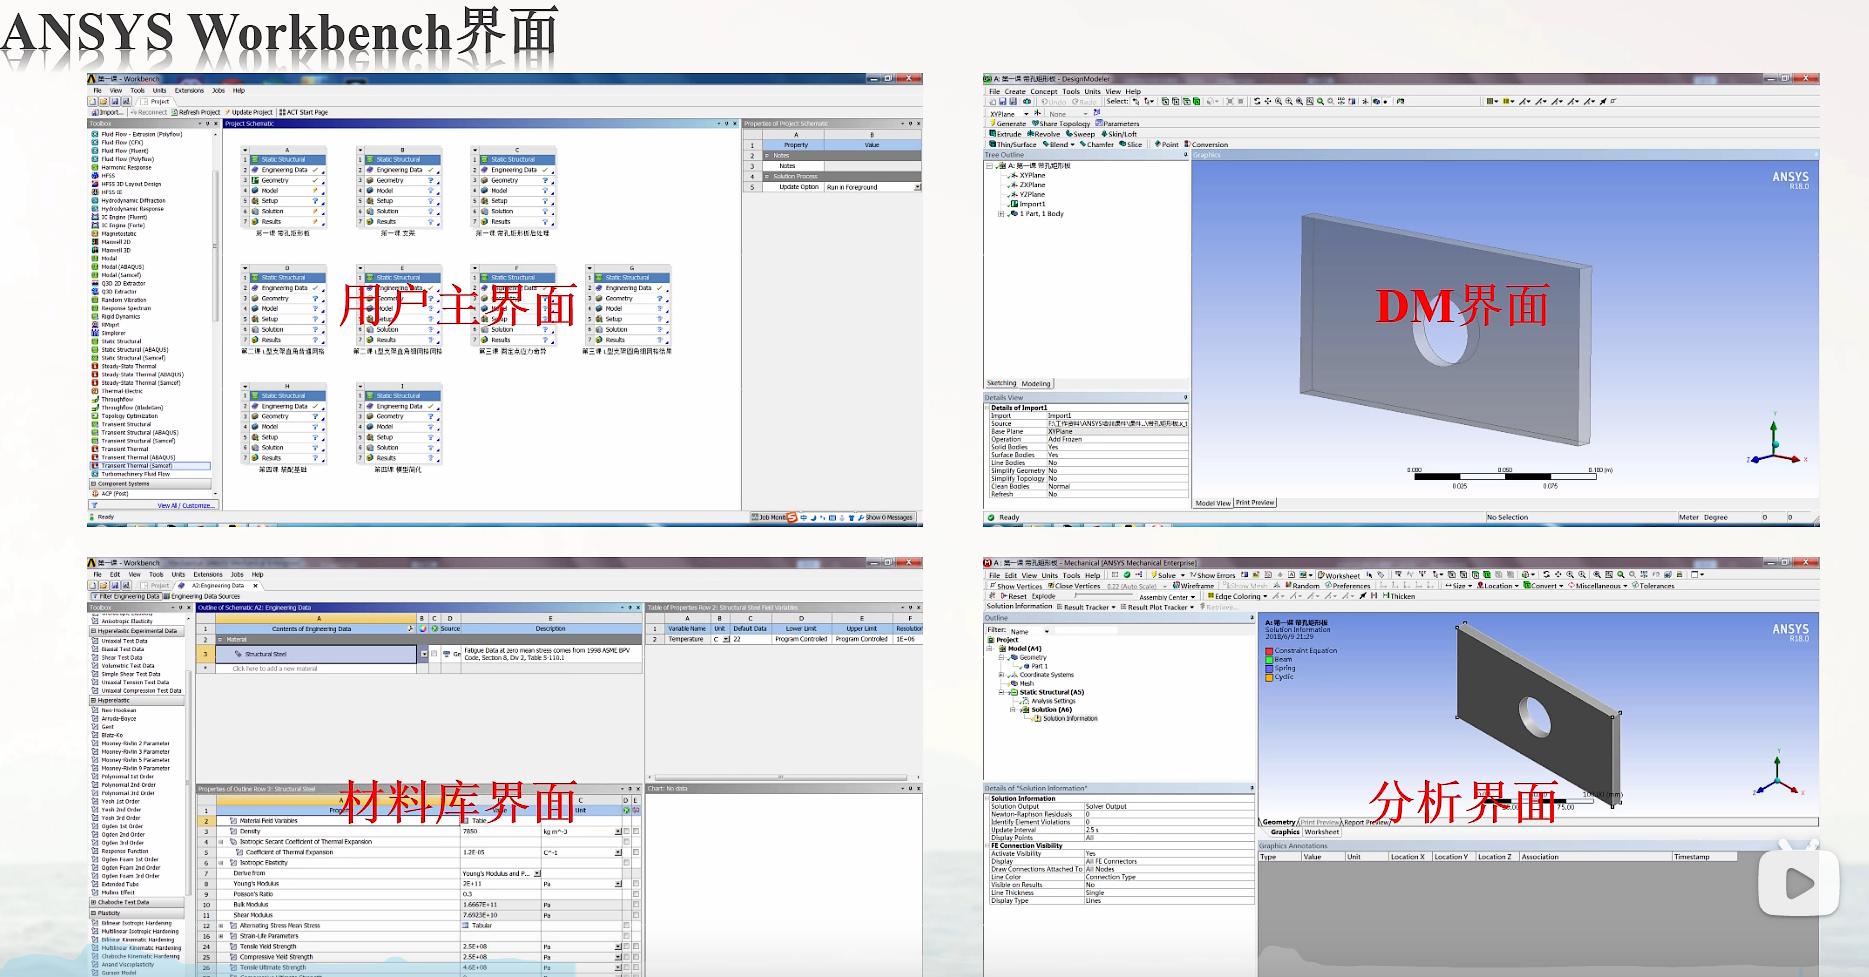Screen dimensions: 1869x977
Task: Switch to the Worksheet tab in Mechanical
Action: (x=1321, y=832)
